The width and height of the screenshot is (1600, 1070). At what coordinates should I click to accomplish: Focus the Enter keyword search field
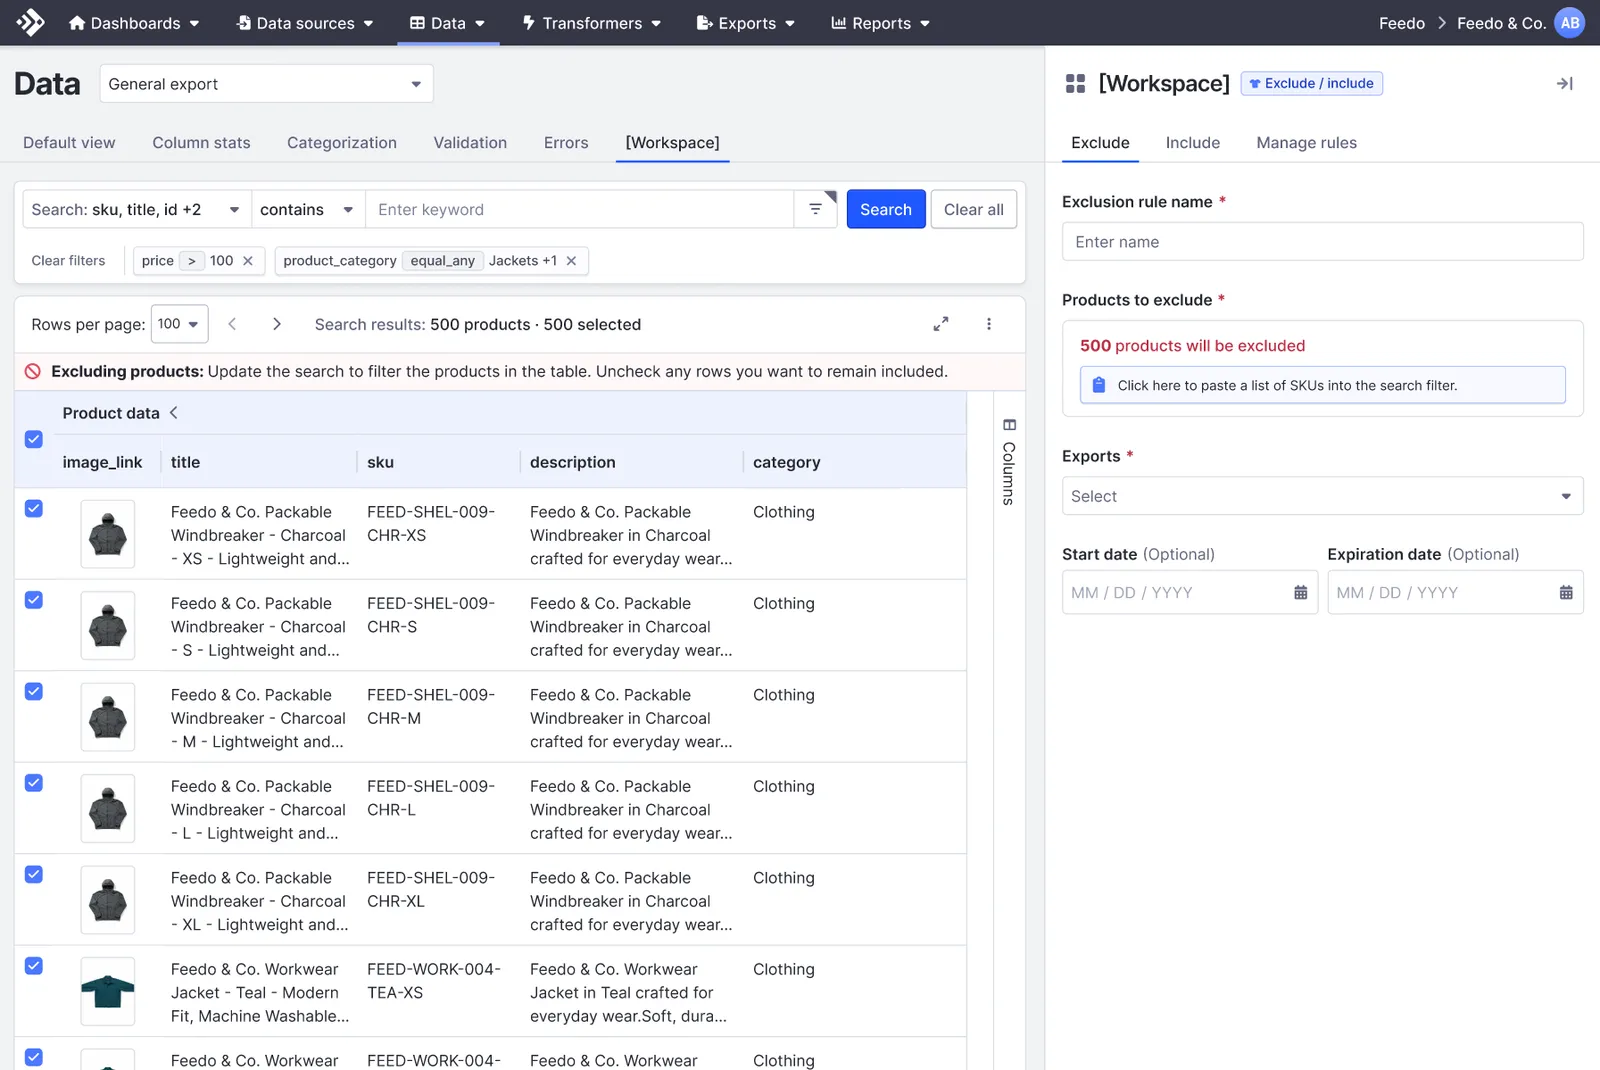pos(580,209)
